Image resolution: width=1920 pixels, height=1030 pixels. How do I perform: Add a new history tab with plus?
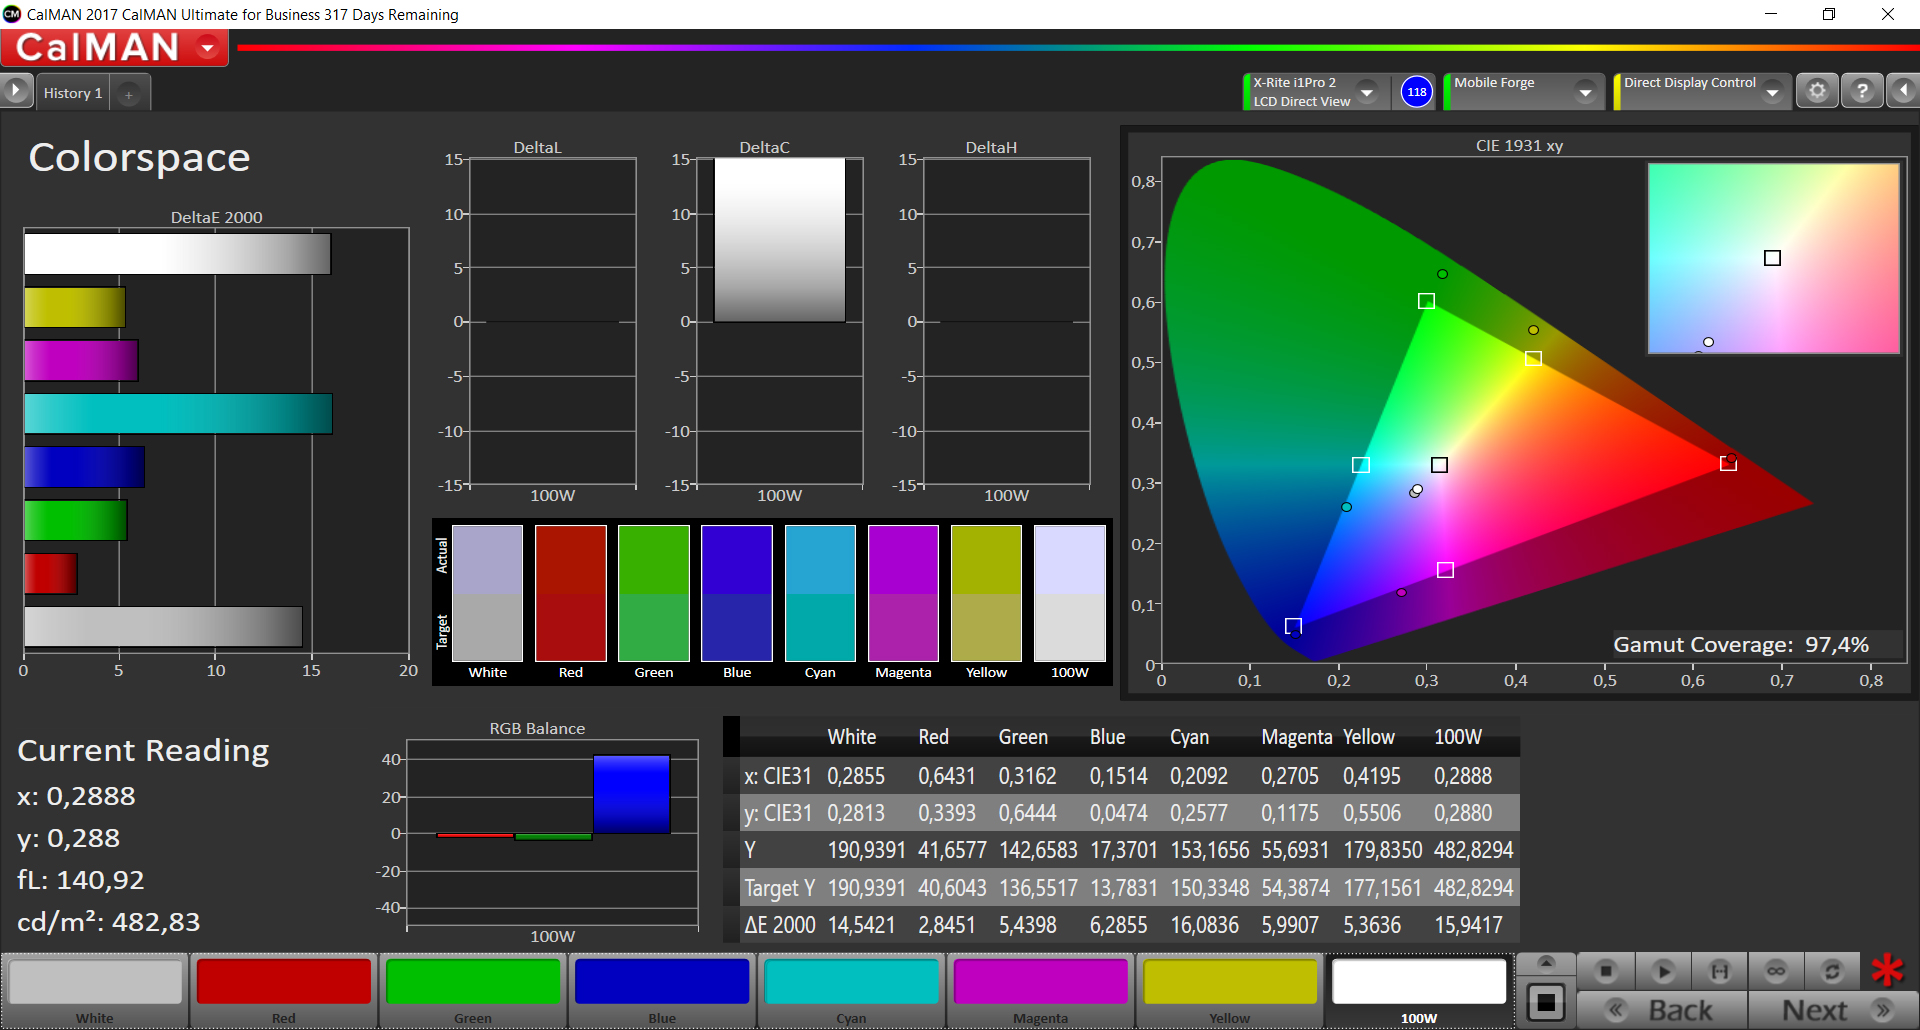(129, 94)
